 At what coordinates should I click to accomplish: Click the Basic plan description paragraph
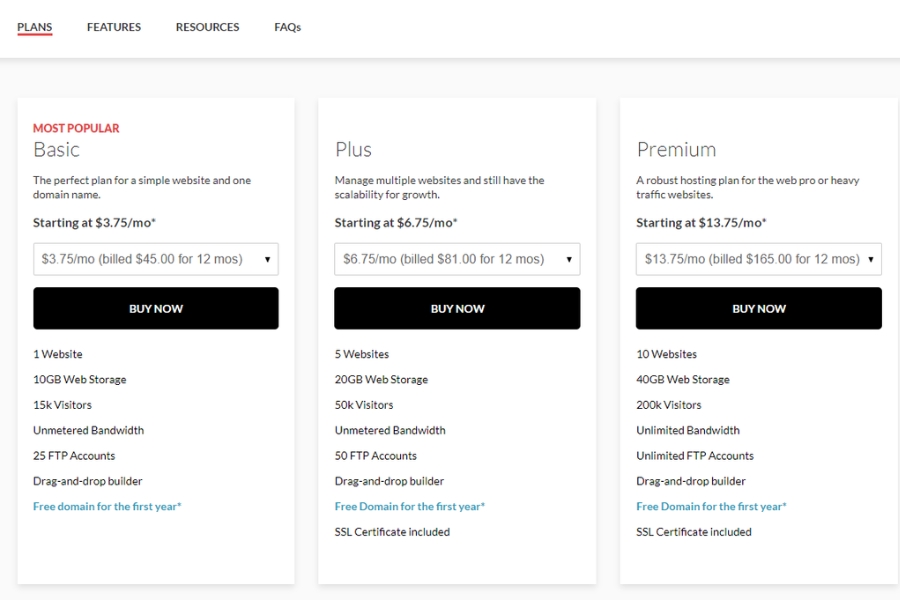click(142, 187)
